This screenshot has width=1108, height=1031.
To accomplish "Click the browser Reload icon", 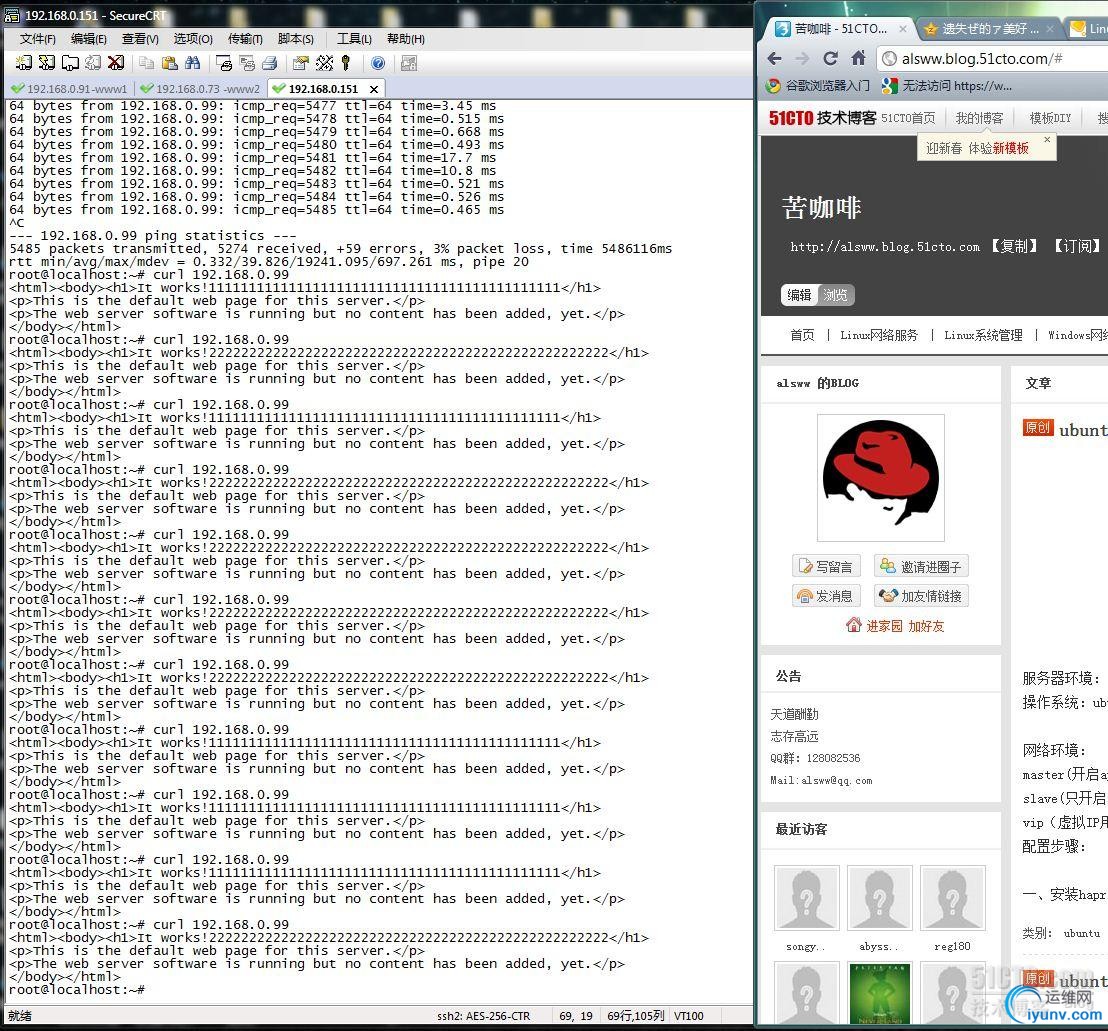I will (830, 59).
